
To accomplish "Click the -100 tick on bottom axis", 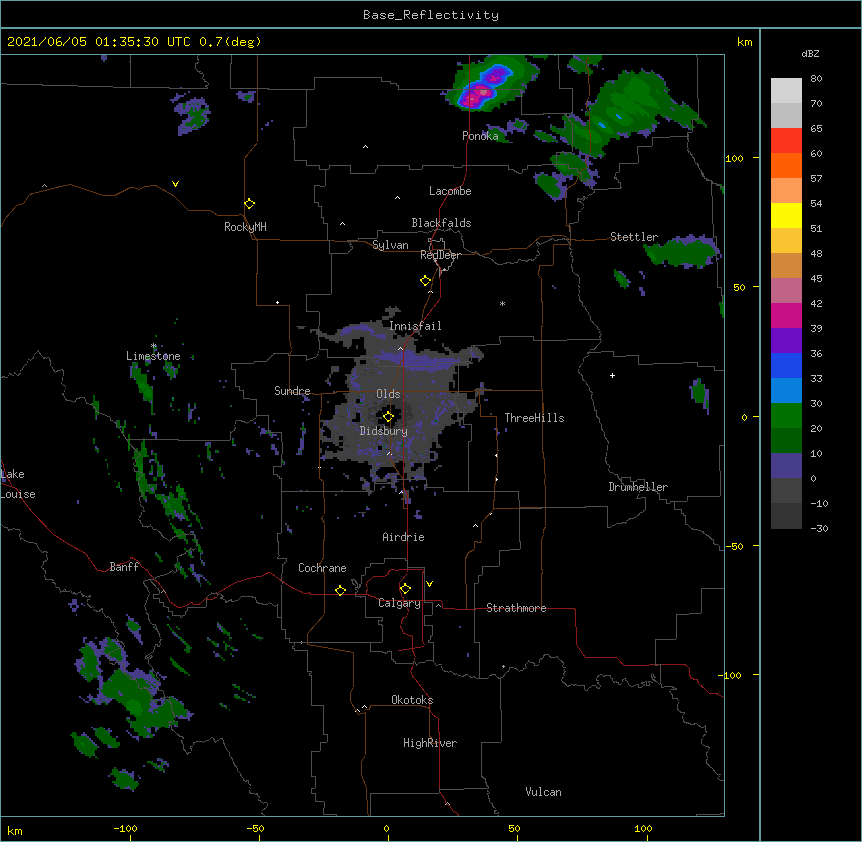I will (125, 828).
